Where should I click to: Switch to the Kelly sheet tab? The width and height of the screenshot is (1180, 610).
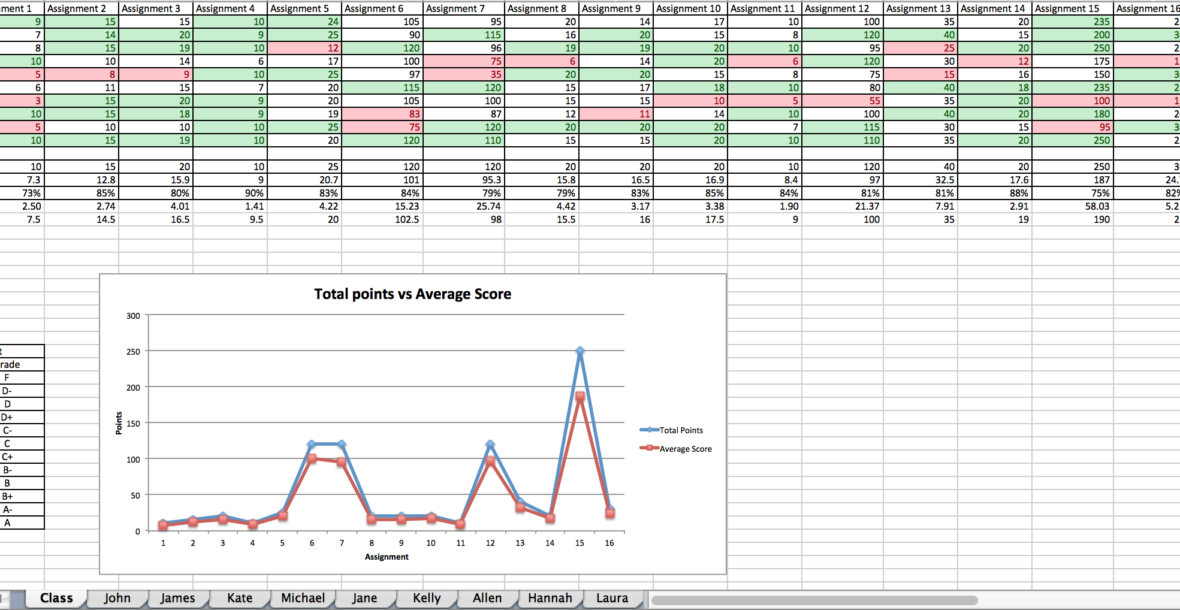(x=426, y=598)
